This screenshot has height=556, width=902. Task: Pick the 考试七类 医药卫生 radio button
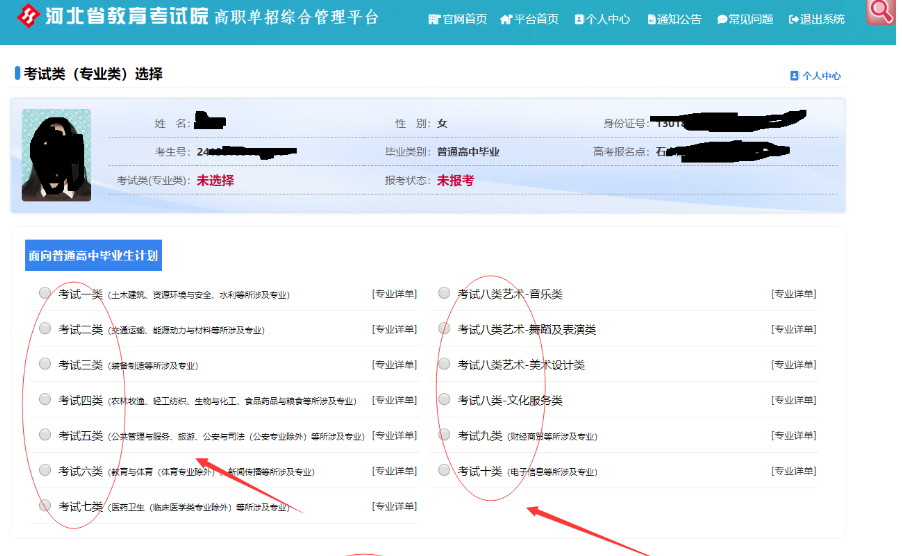(45, 506)
